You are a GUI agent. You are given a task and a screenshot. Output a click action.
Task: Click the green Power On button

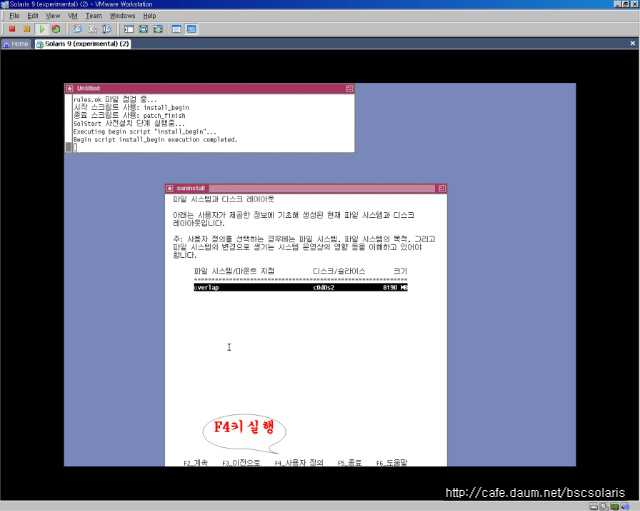coord(42,29)
